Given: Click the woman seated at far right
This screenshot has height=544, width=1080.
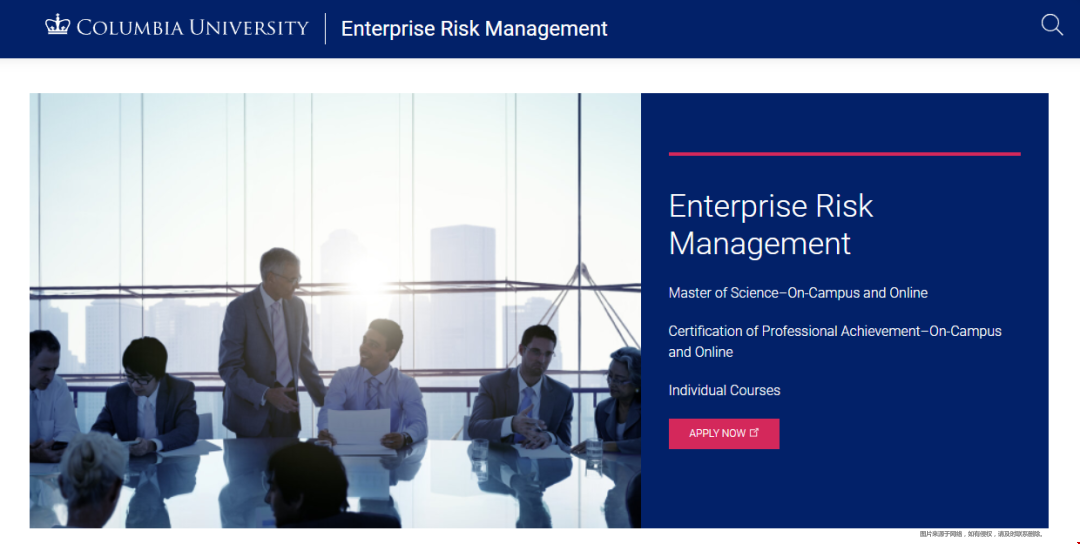Looking at the screenshot, I should (x=619, y=400).
